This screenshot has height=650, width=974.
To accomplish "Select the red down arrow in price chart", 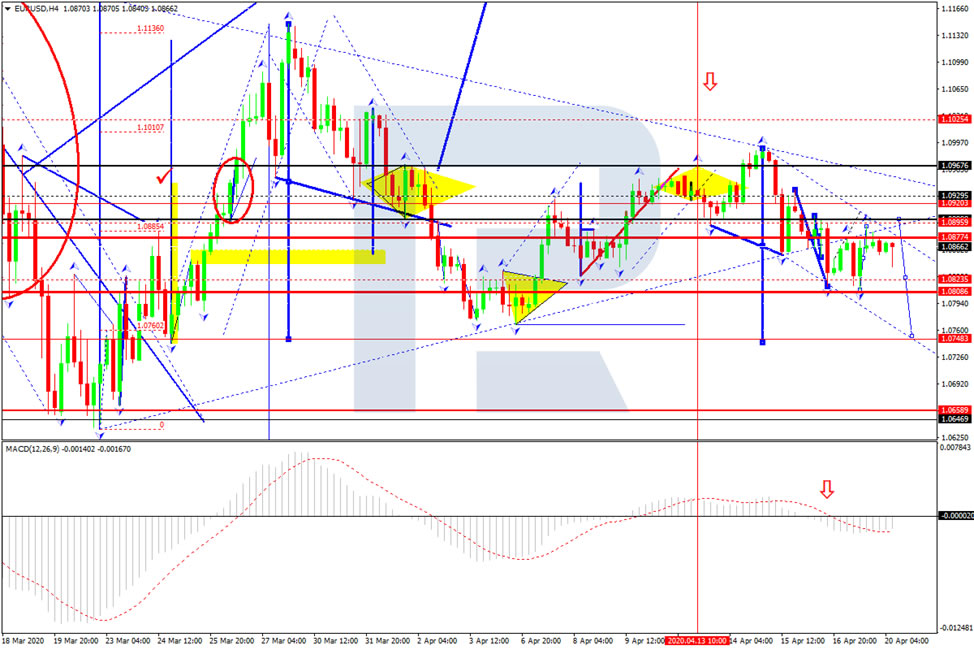I will [x=709, y=81].
